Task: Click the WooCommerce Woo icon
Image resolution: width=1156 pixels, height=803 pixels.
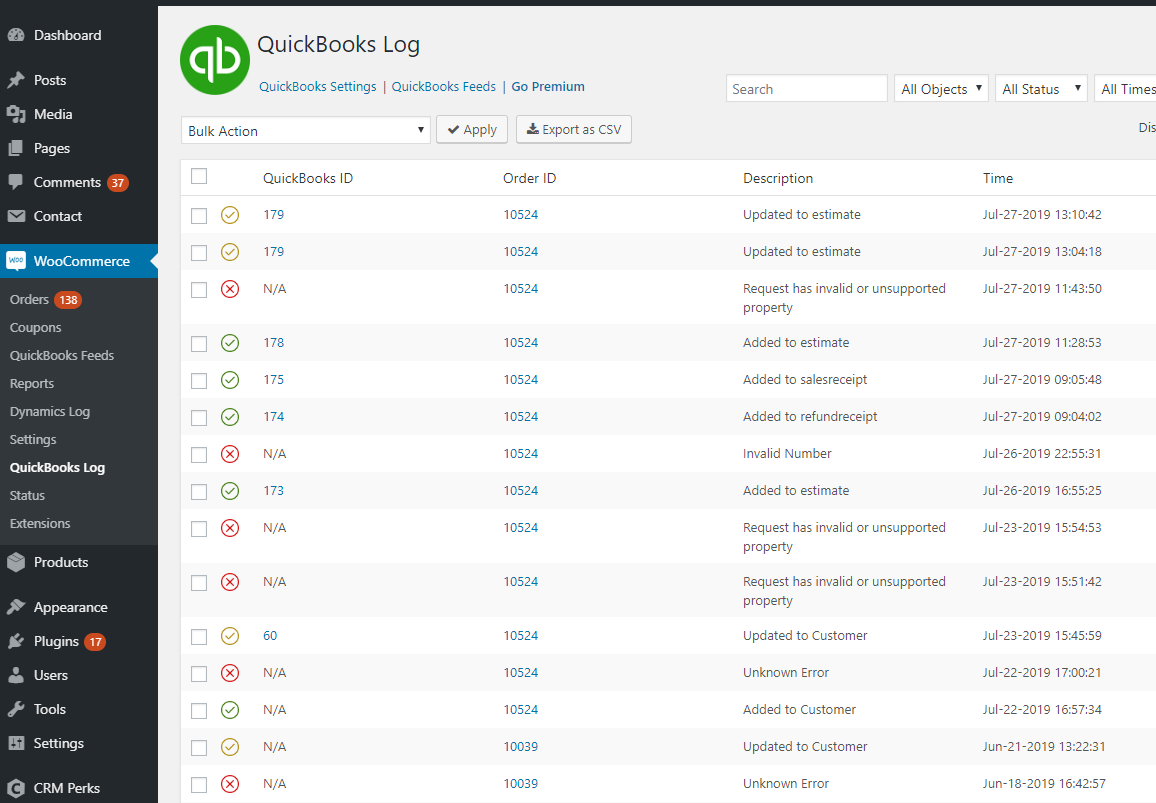Action: pyautogui.click(x=16, y=260)
